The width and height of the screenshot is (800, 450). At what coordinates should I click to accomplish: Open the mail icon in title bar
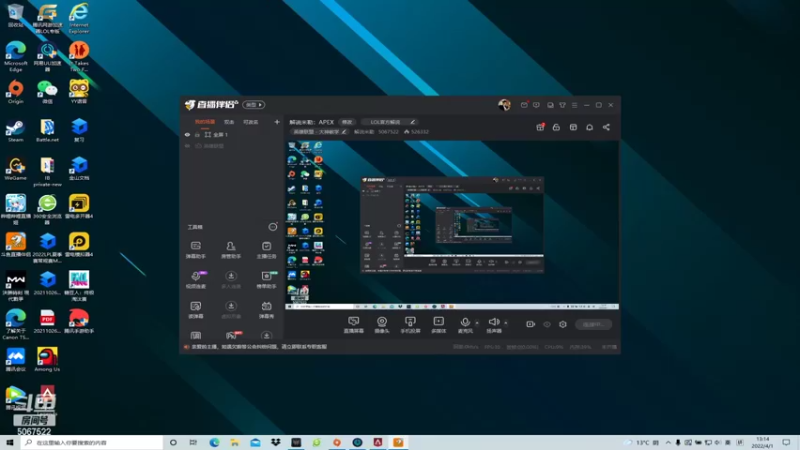524,105
